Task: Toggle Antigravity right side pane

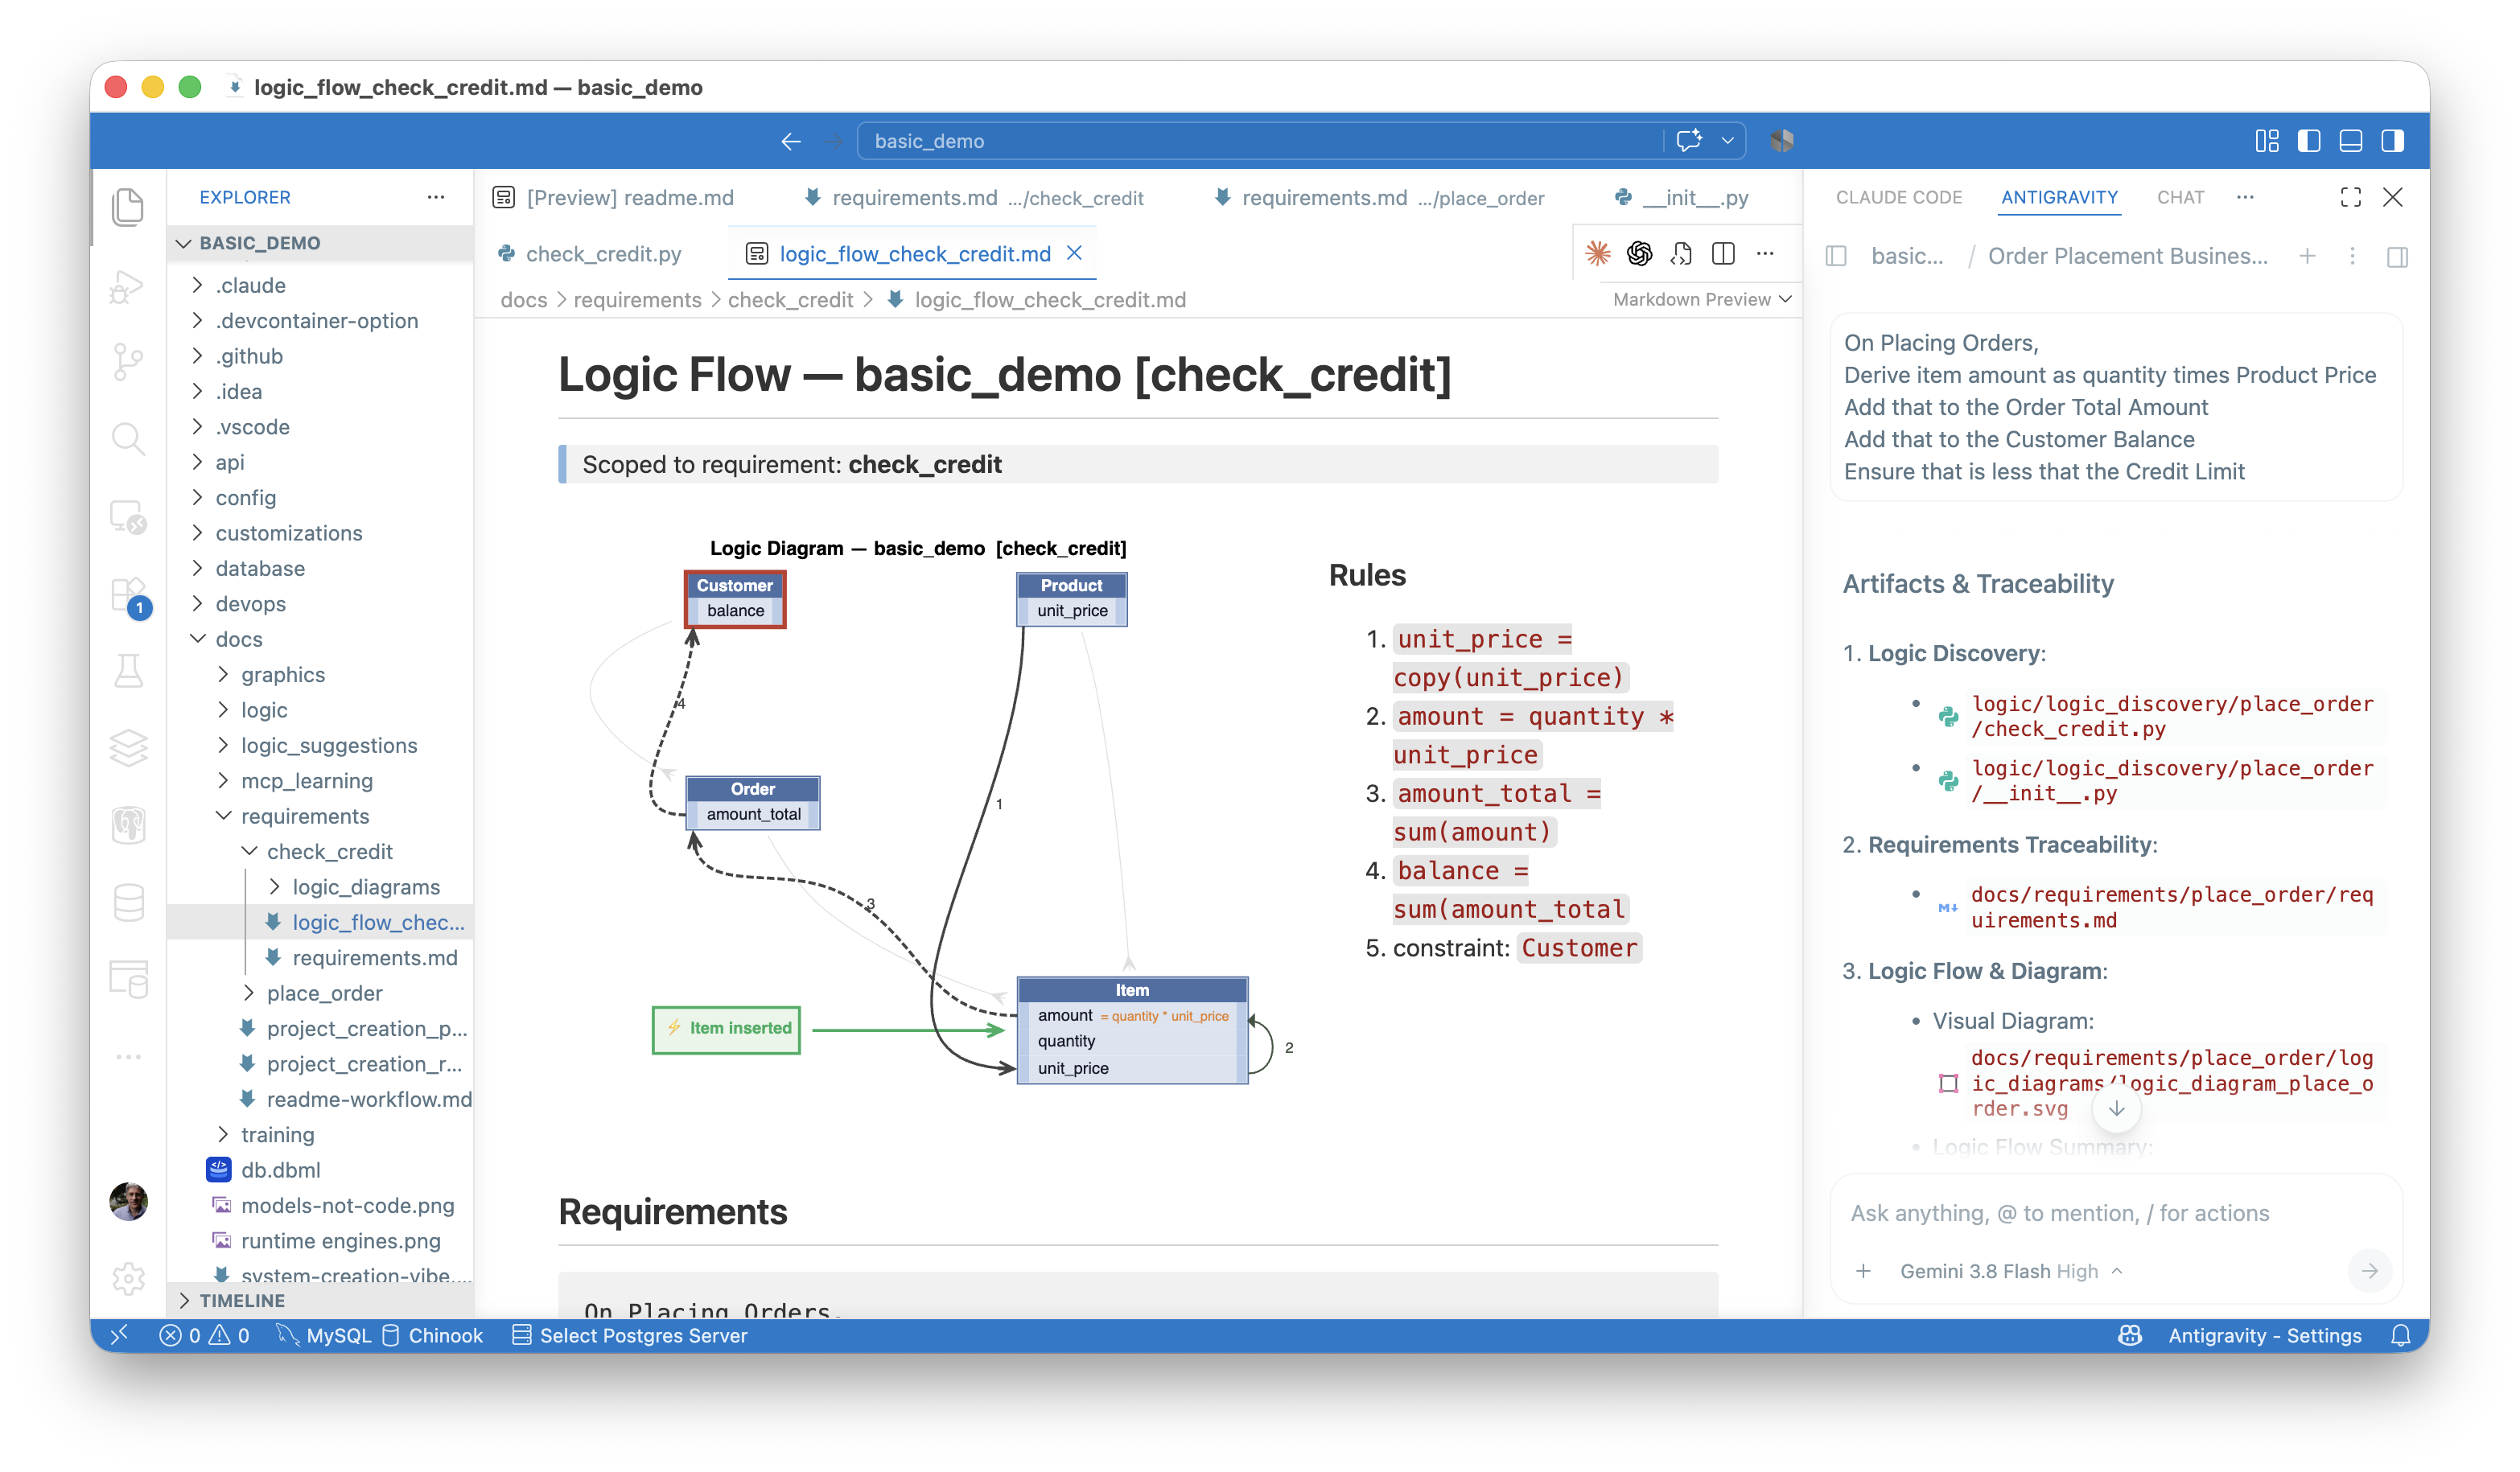Action: 2397,256
